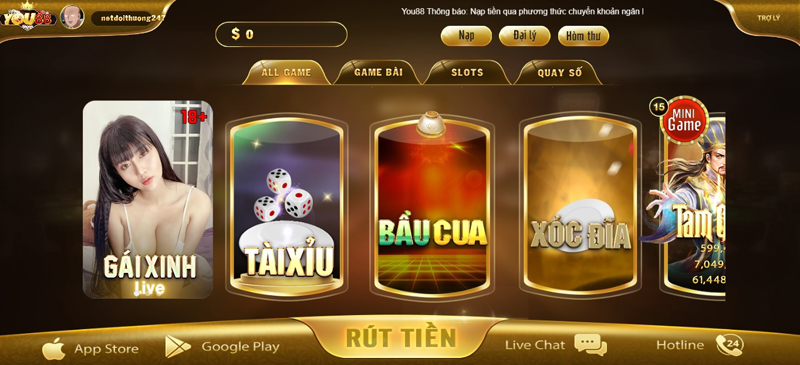Select the QUAY SỐ tab
Viewport: 800px width, 365px height.
tap(559, 72)
